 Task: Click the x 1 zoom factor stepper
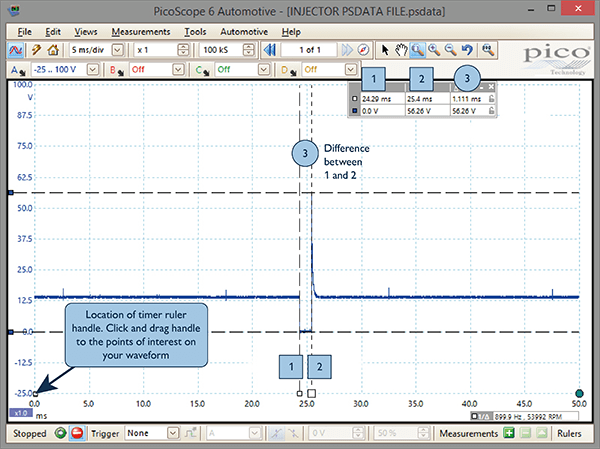coord(184,50)
